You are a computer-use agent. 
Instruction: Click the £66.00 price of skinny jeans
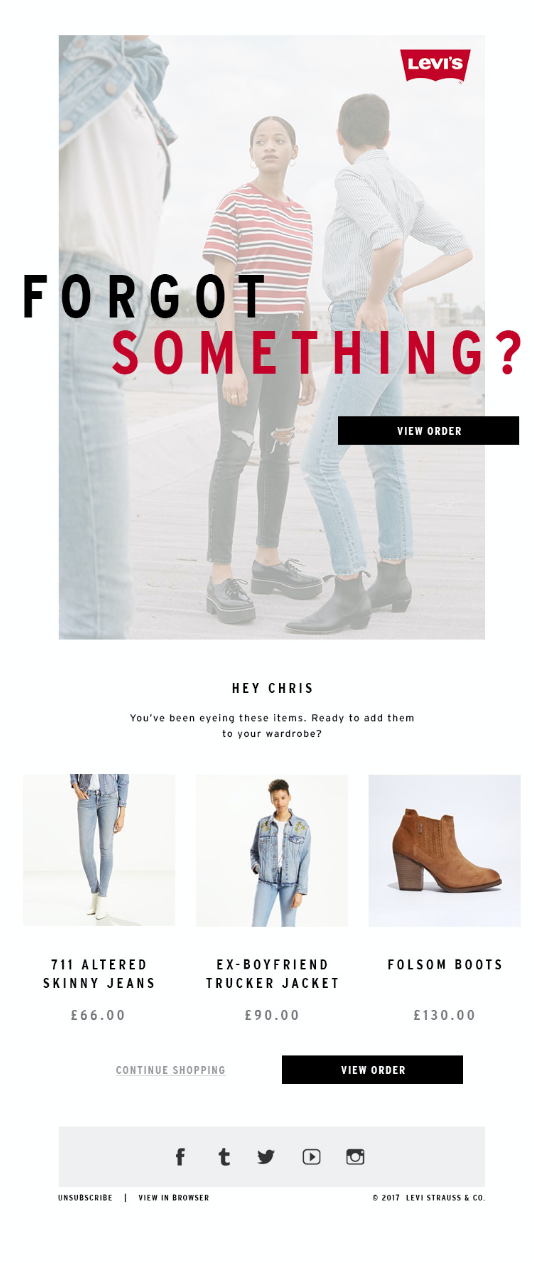(99, 1015)
